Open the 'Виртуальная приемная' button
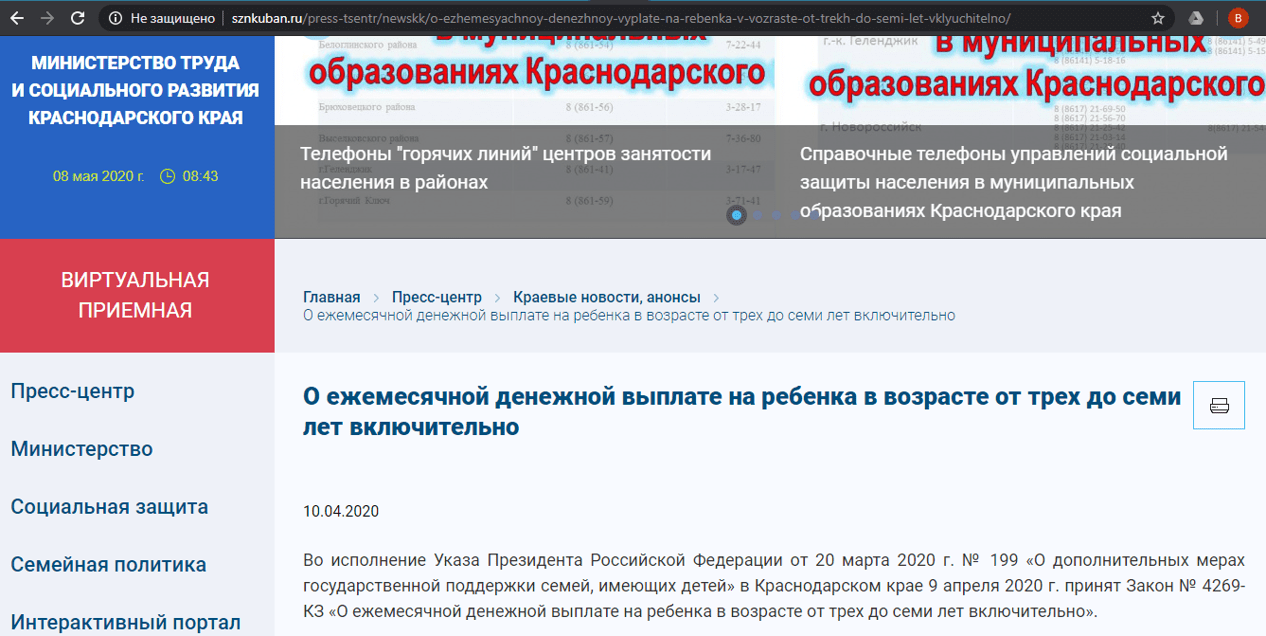Viewport: 1266px width, 636px height. 137,295
